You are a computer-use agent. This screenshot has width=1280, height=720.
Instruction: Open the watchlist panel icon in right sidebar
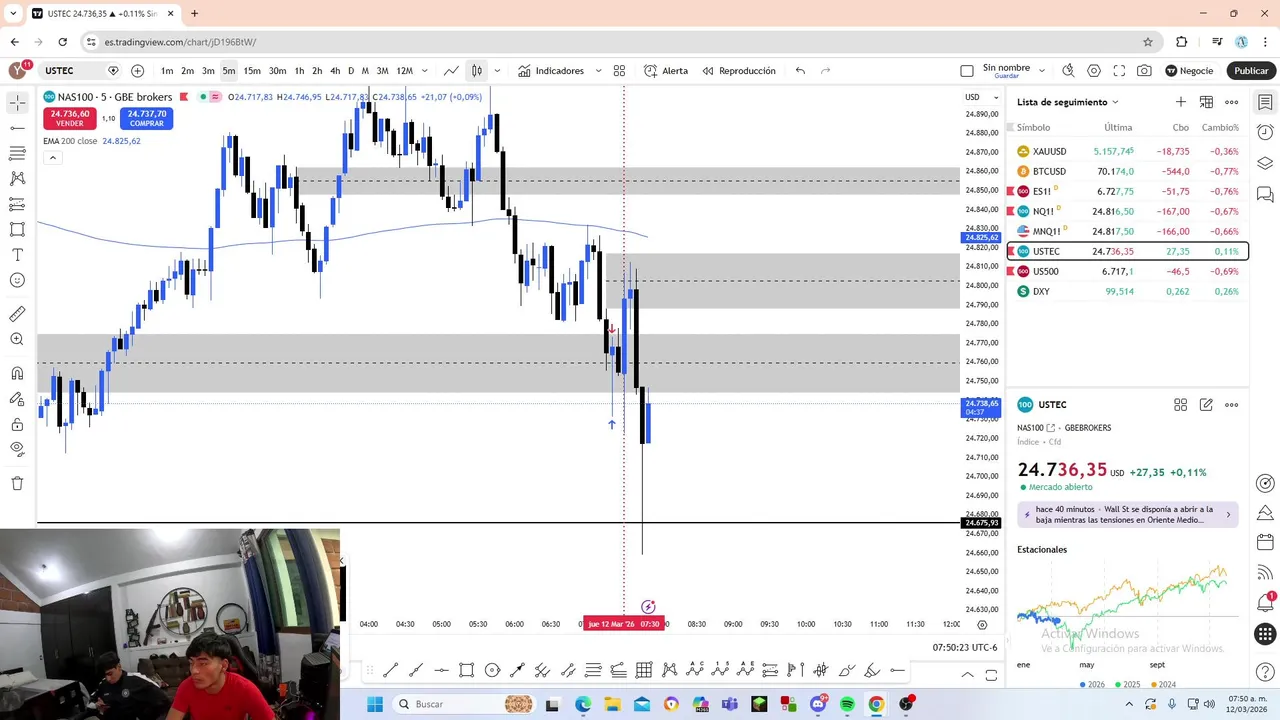tap(1265, 102)
